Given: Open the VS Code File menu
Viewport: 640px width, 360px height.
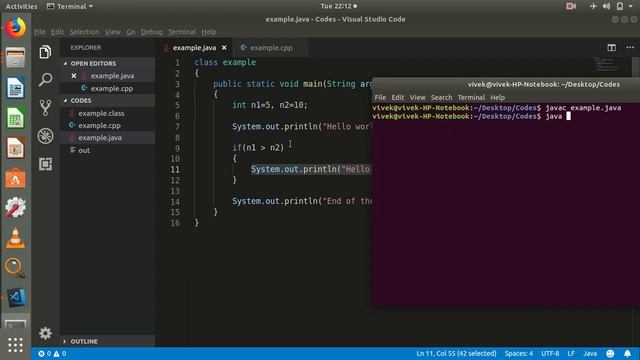Looking at the screenshot, I should click(40, 32).
